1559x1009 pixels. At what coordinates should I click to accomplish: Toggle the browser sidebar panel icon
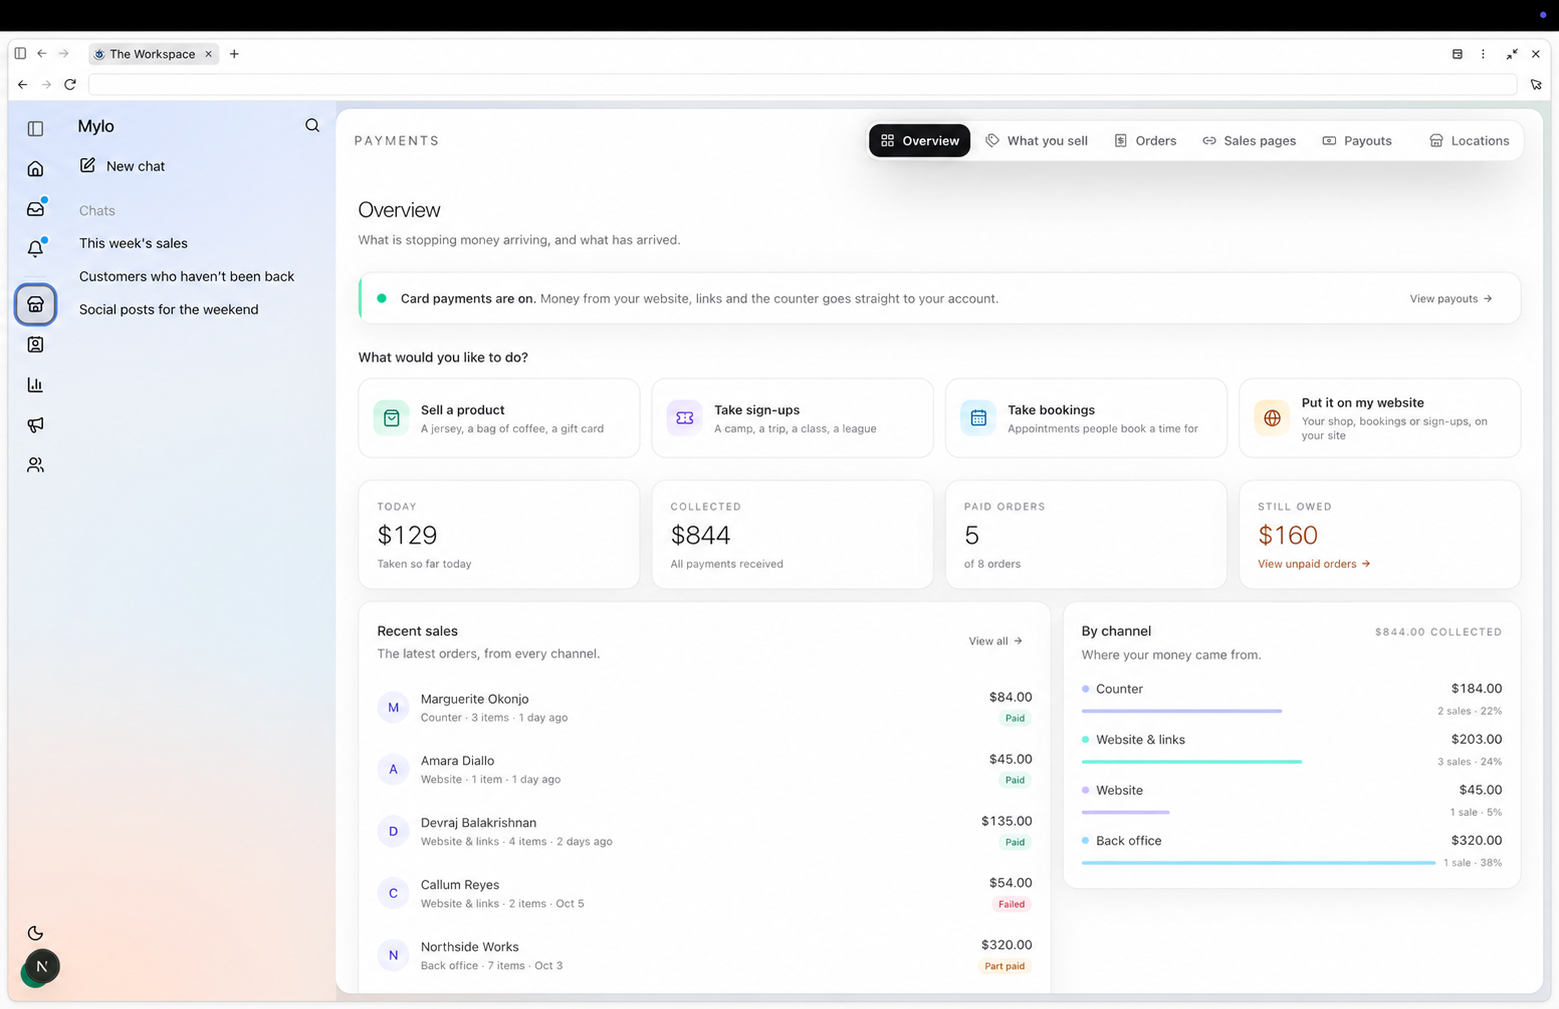[x=20, y=54]
